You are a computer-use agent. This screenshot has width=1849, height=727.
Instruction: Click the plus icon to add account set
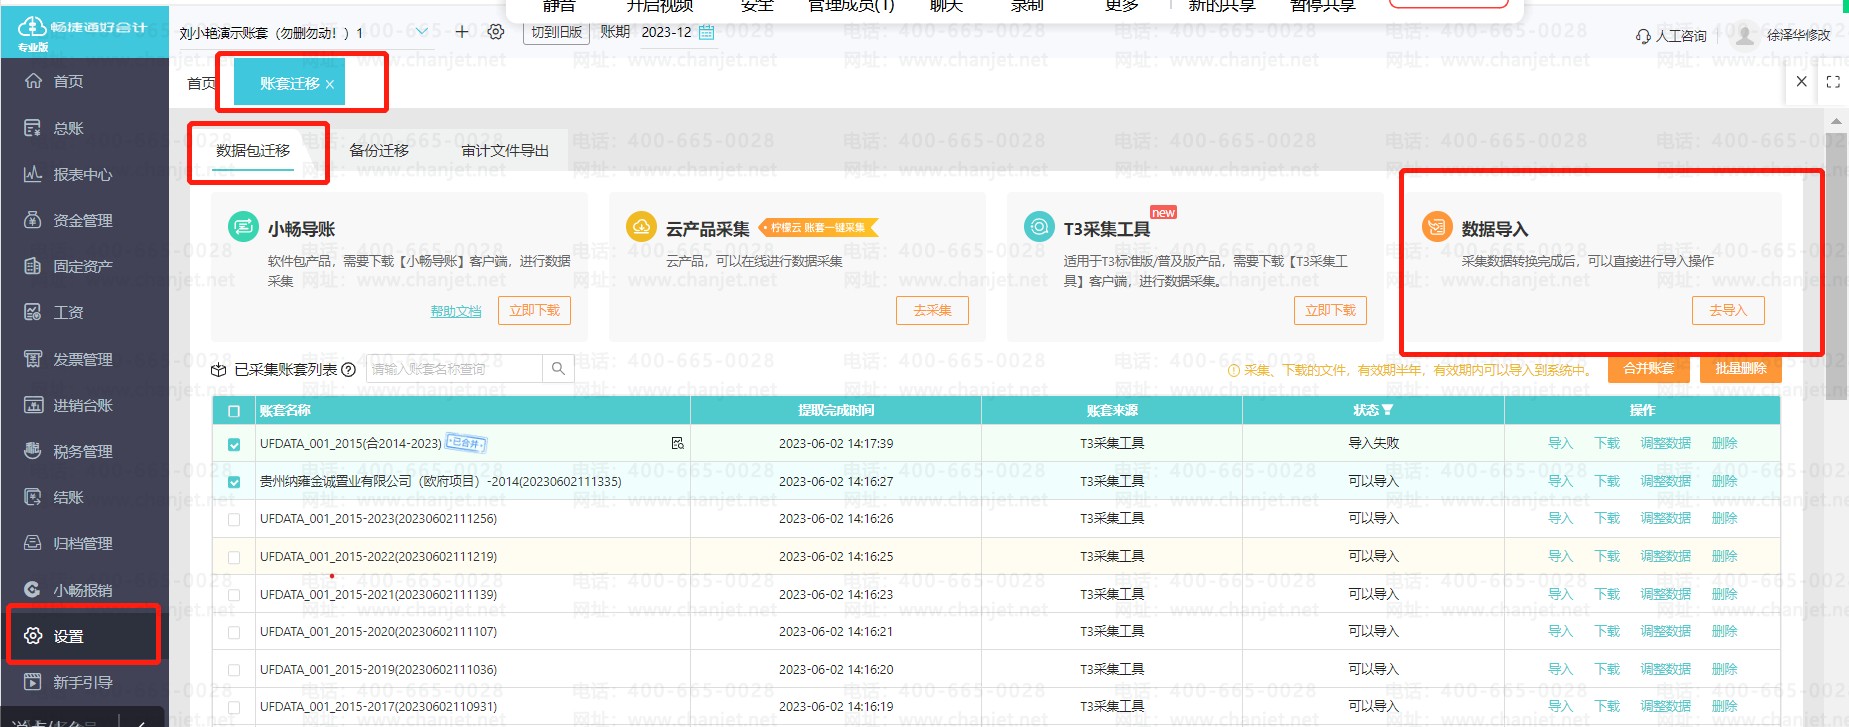(462, 32)
